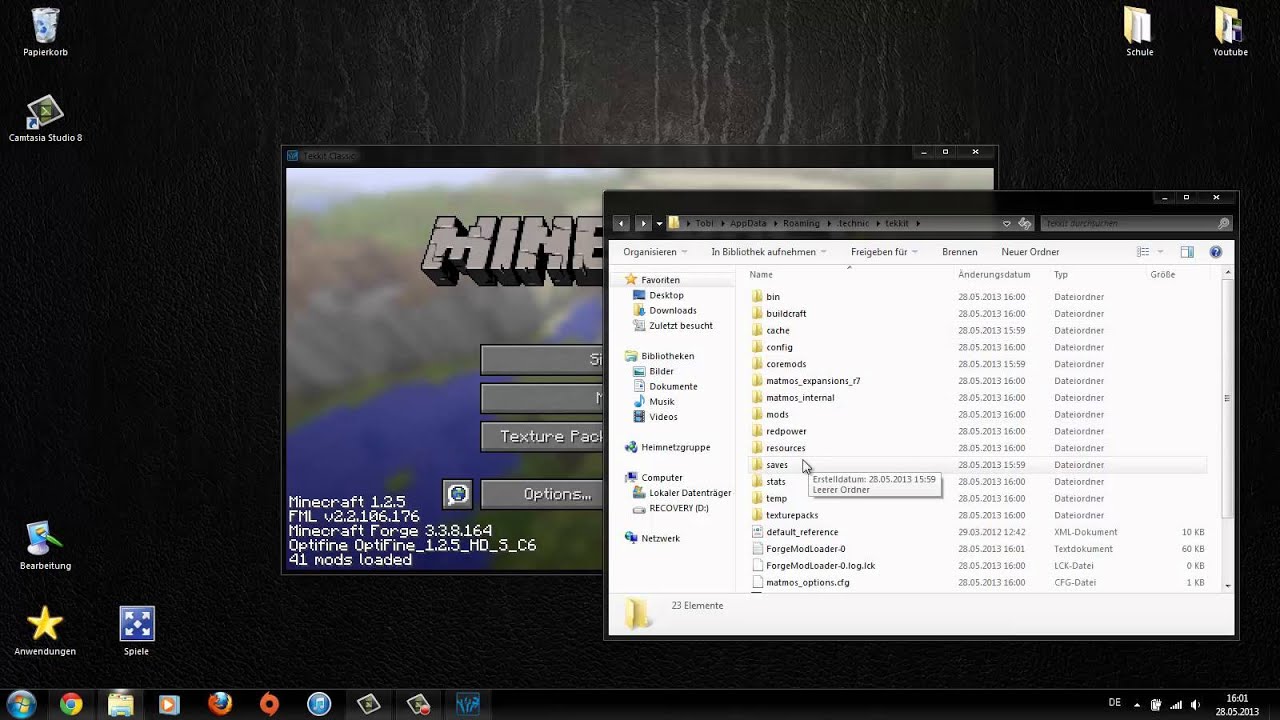Refresh the tekkit folder view
Viewport: 1280px width, 720px height.
(x=1024, y=224)
